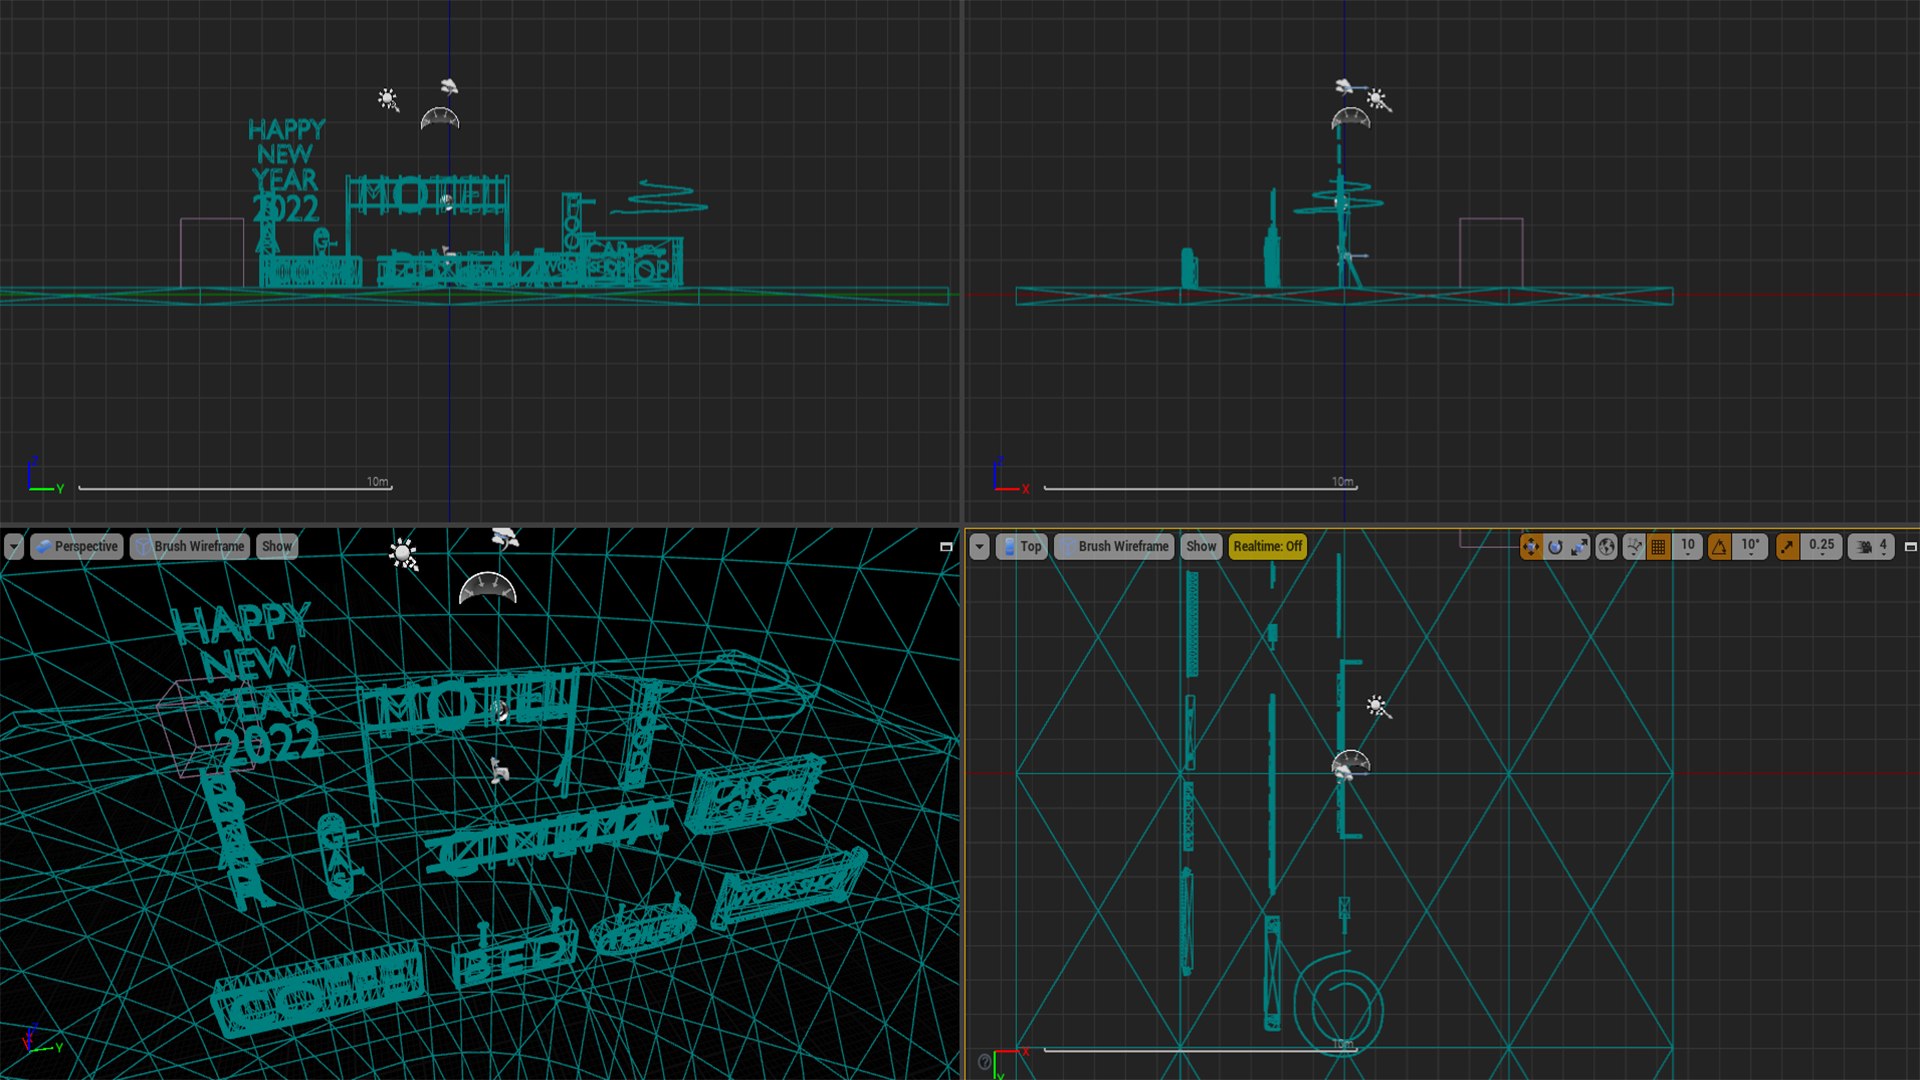Click the directional light sun icon in Perspective view
Screen dimensions: 1920x1080
click(403, 553)
